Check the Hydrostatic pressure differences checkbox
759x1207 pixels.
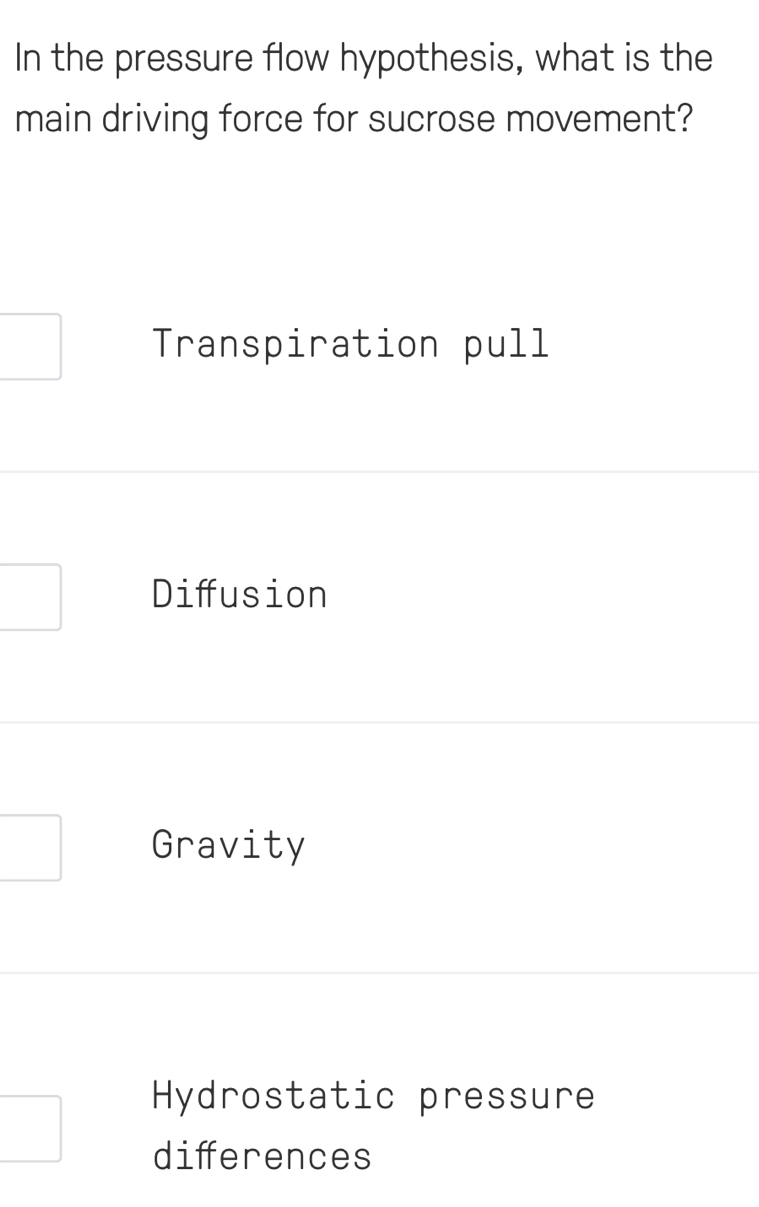pos(30,1127)
